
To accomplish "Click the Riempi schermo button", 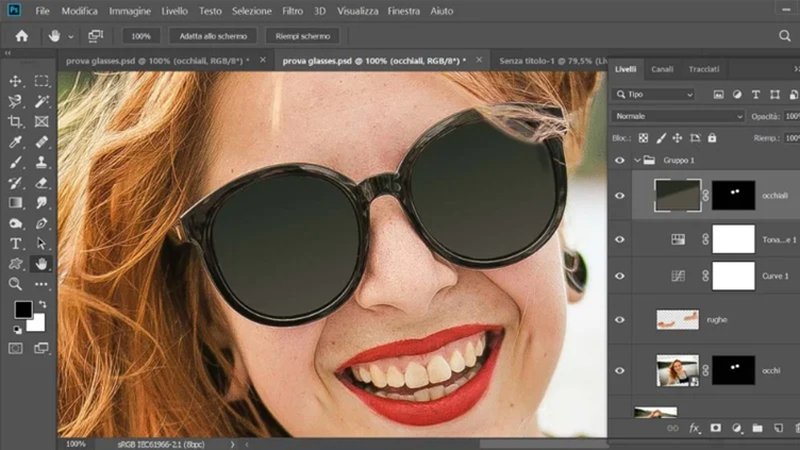I will (x=303, y=36).
